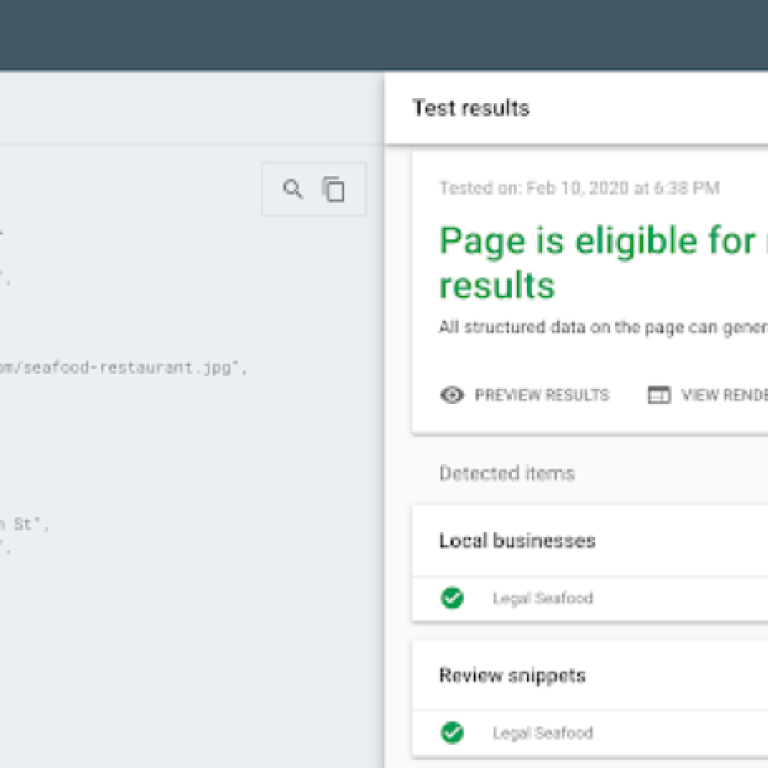Click the magnifier search icon in code panel

pos(292,189)
